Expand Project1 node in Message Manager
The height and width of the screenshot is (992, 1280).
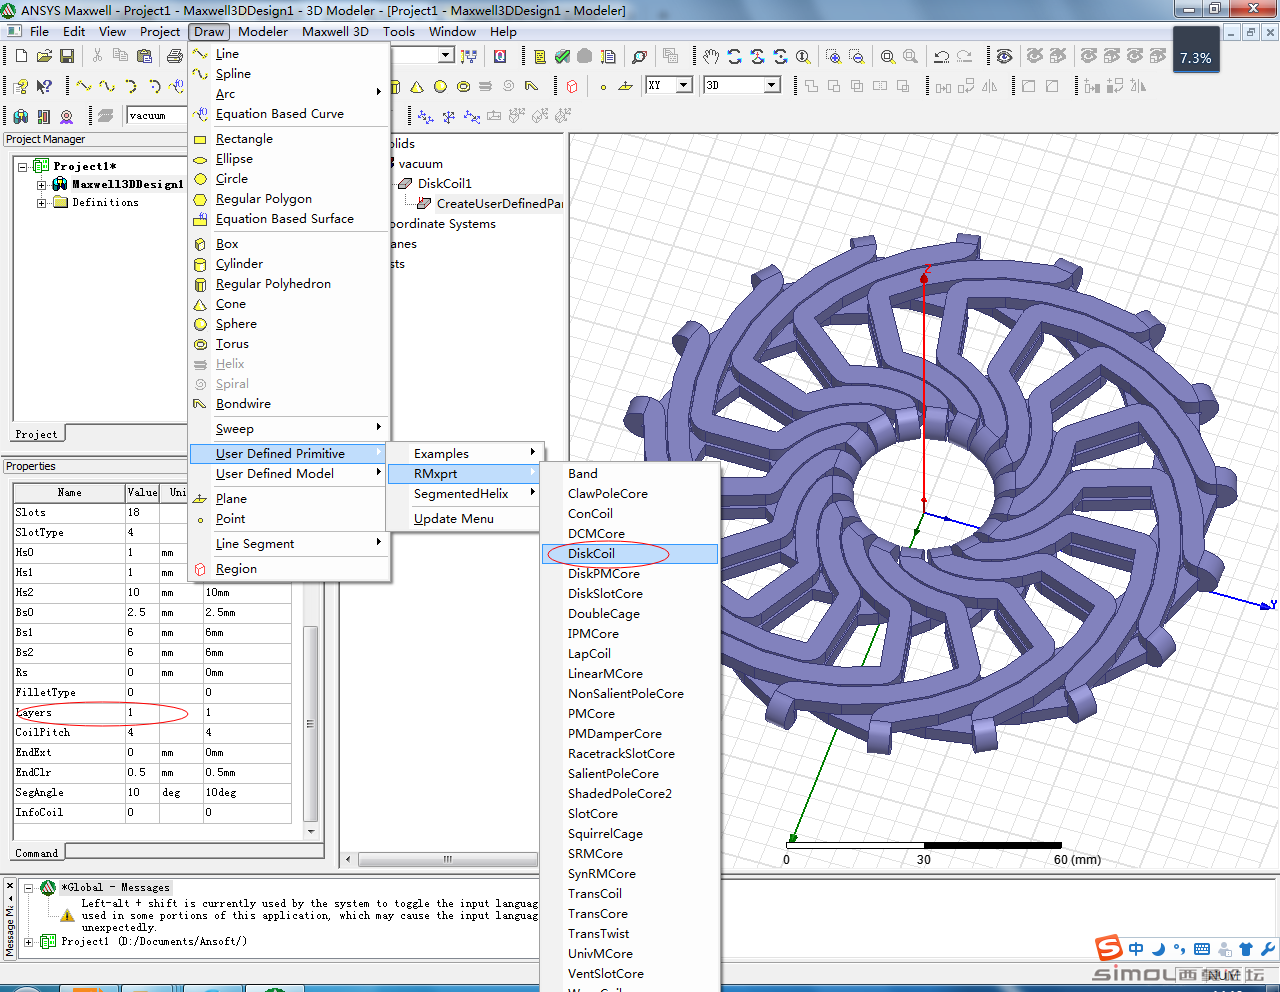pyautogui.click(x=29, y=942)
